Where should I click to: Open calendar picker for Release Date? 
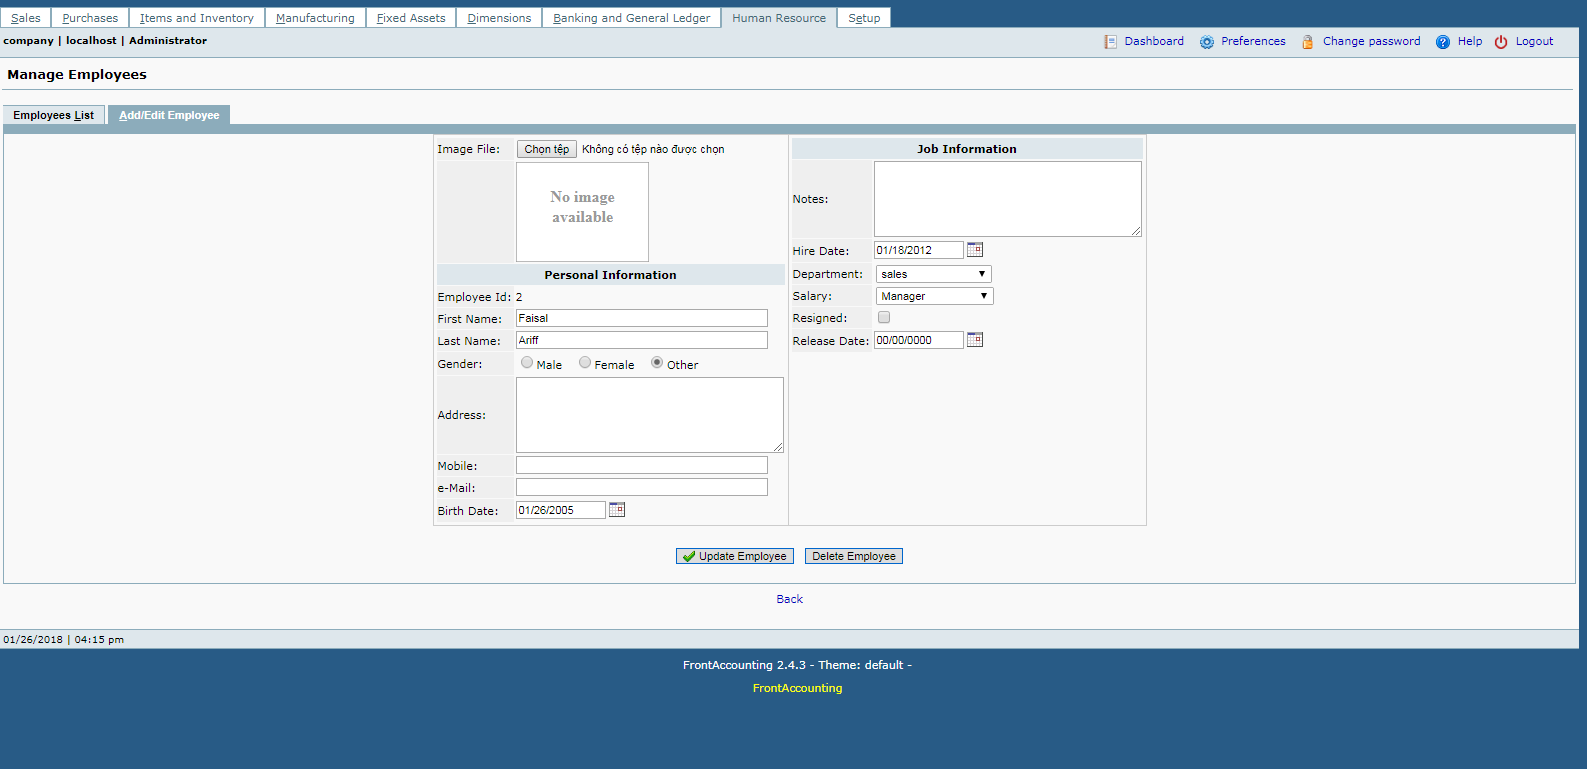(975, 340)
